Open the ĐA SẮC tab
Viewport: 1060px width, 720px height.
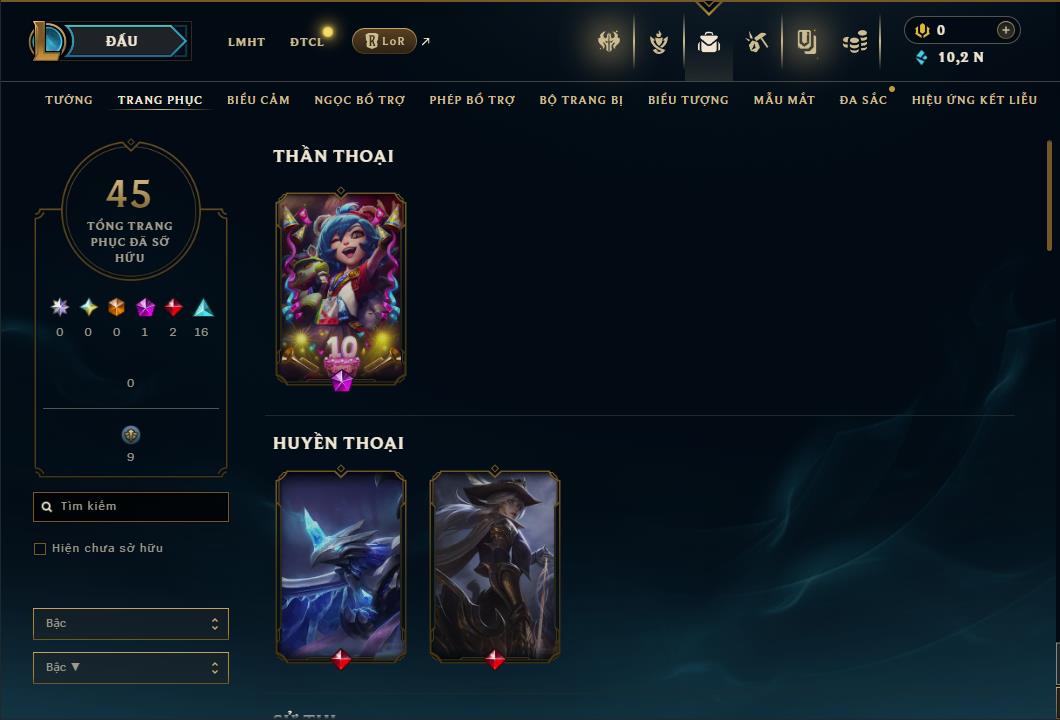863,100
